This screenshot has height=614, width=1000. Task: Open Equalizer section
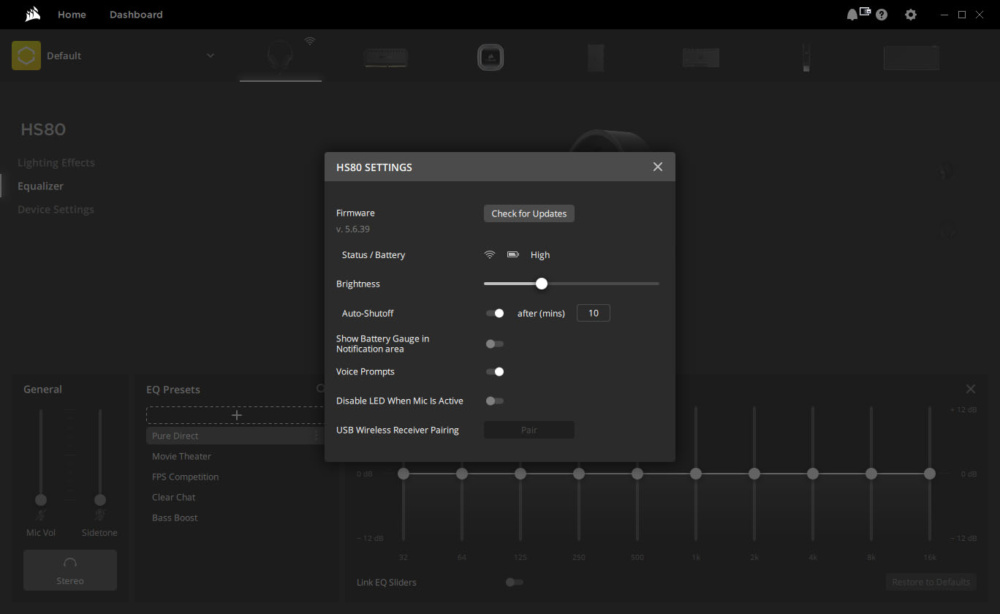pyautogui.click(x=40, y=186)
